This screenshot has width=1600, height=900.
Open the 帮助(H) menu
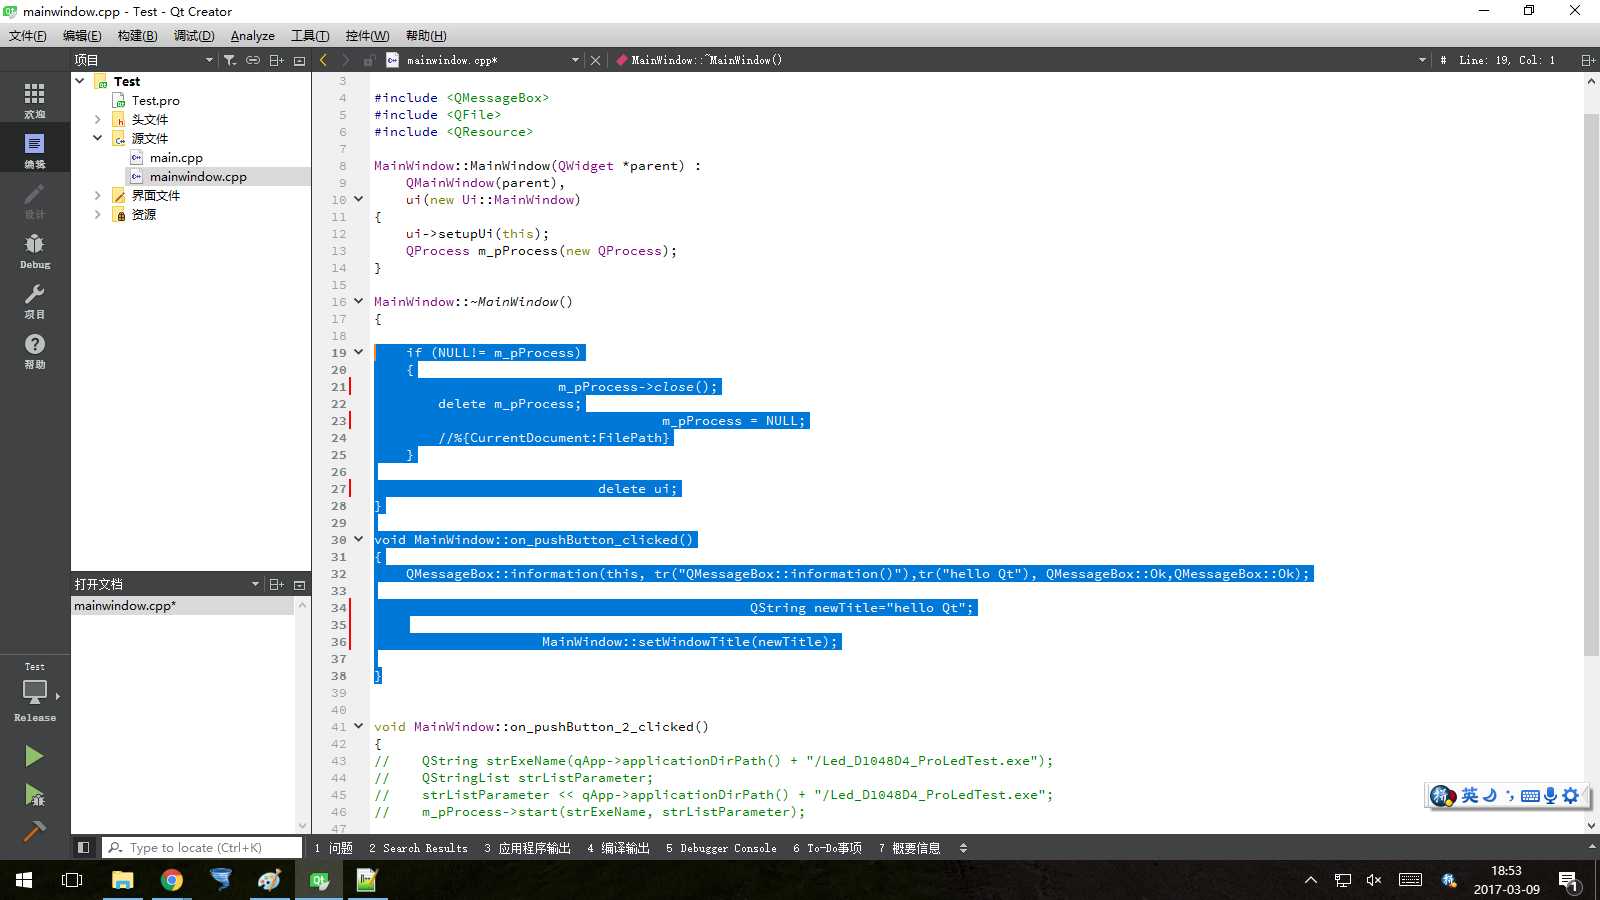point(426,36)
